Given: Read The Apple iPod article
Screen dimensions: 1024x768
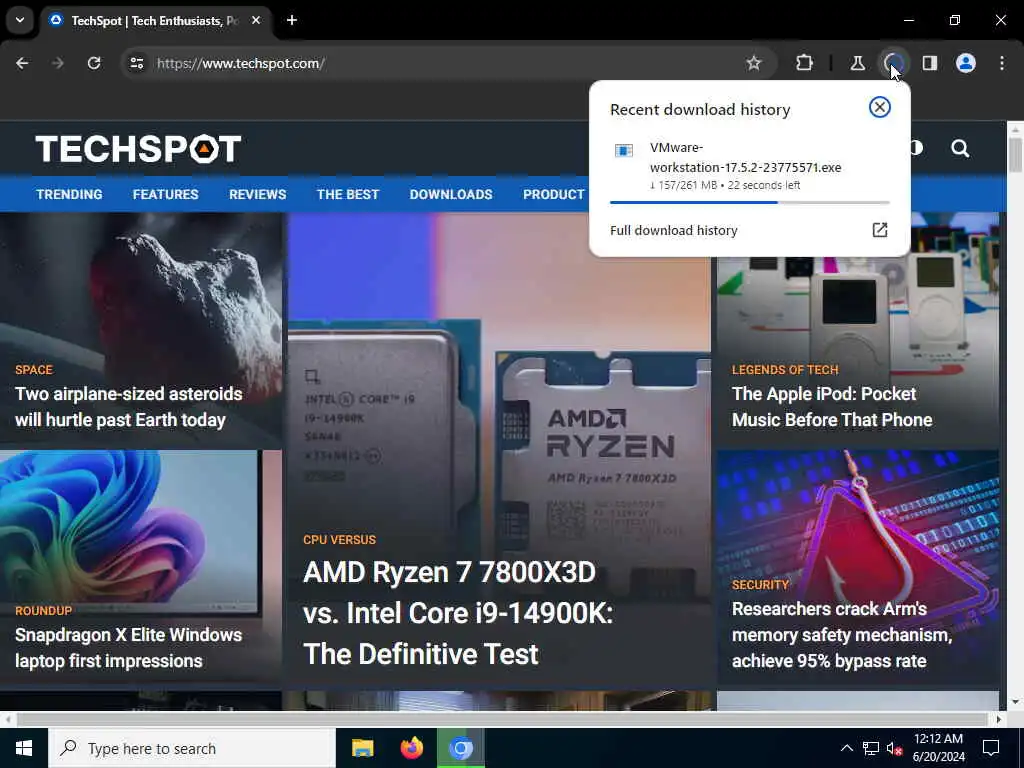Looking at the screenshot, I should (832, 407).
